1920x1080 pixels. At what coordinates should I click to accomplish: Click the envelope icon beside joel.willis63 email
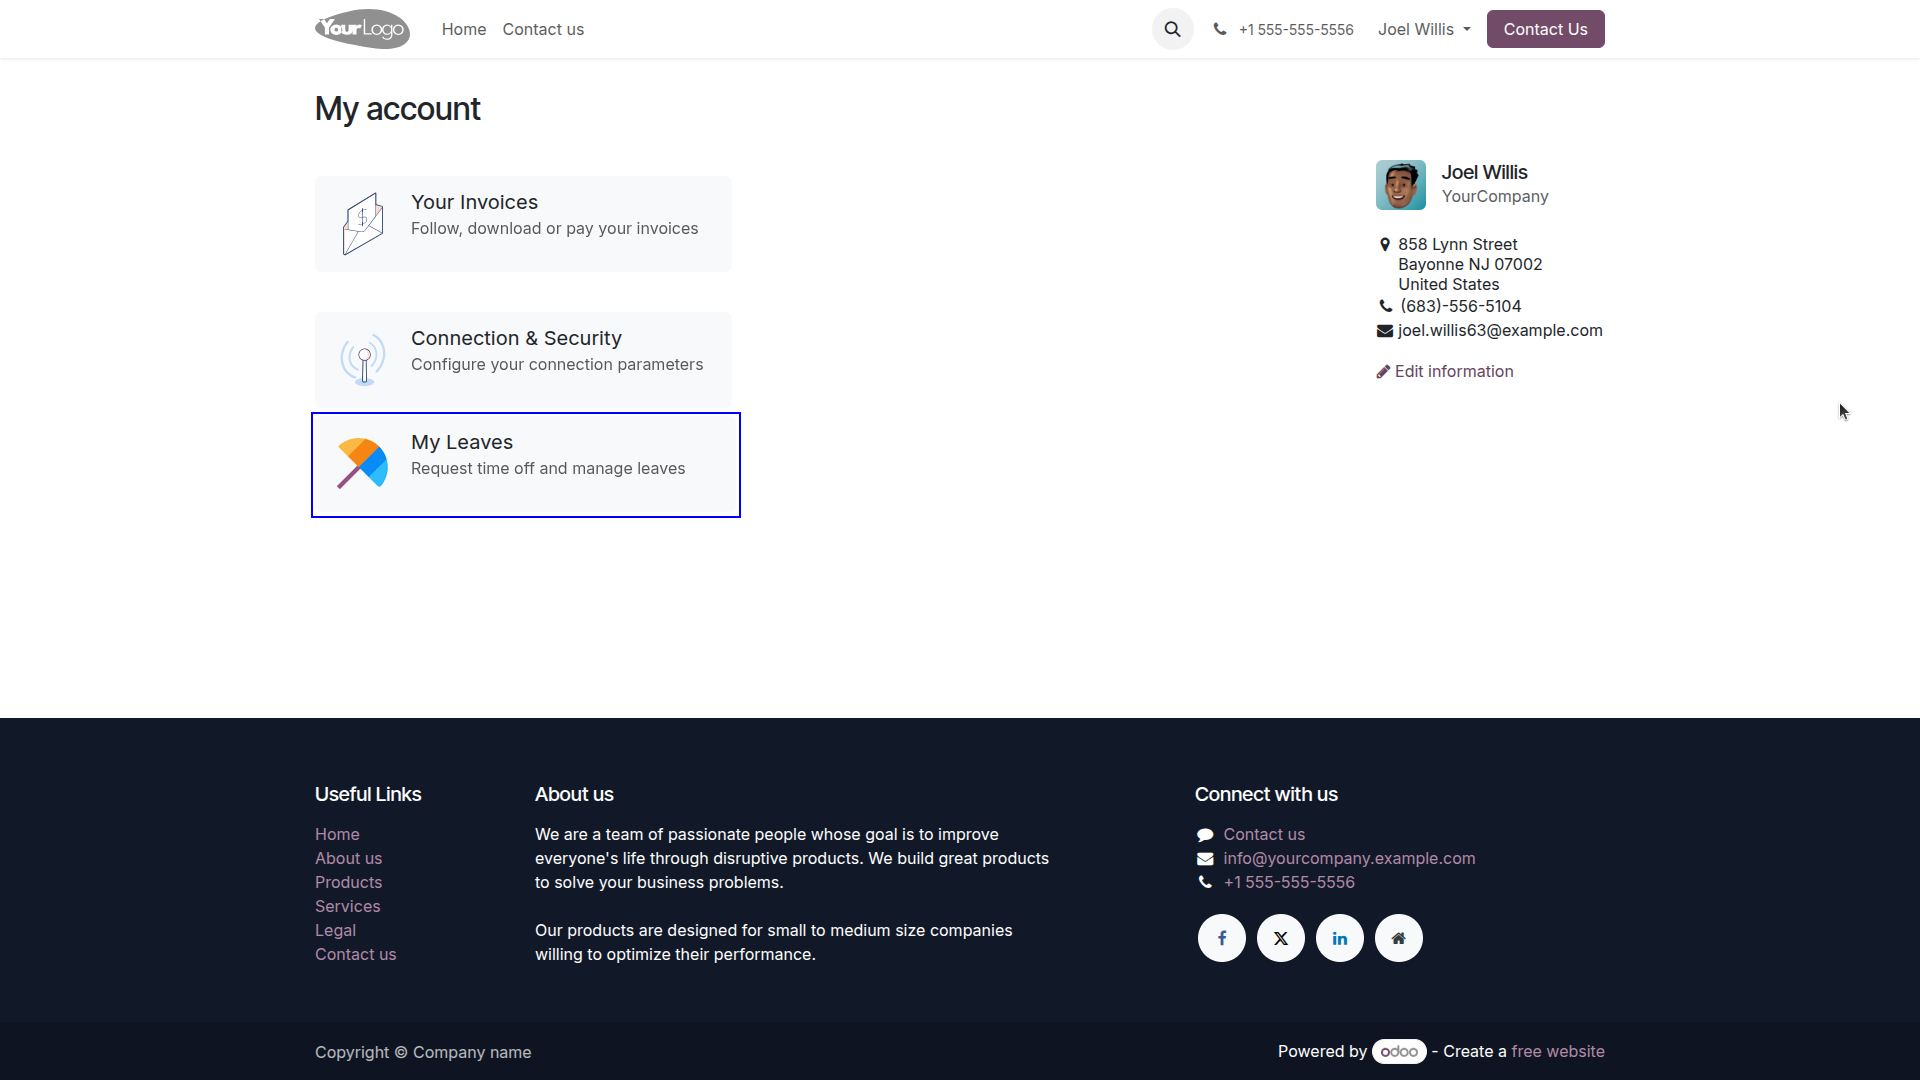click(x=1385, y=331)
